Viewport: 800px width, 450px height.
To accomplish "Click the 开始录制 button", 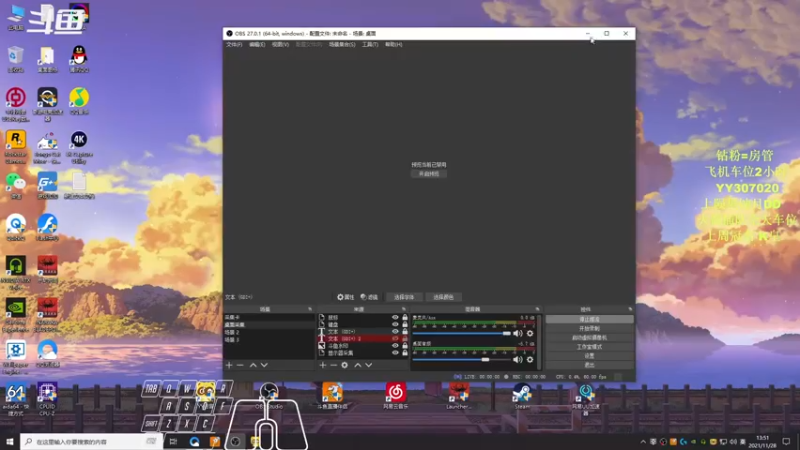I will point(589,329).
